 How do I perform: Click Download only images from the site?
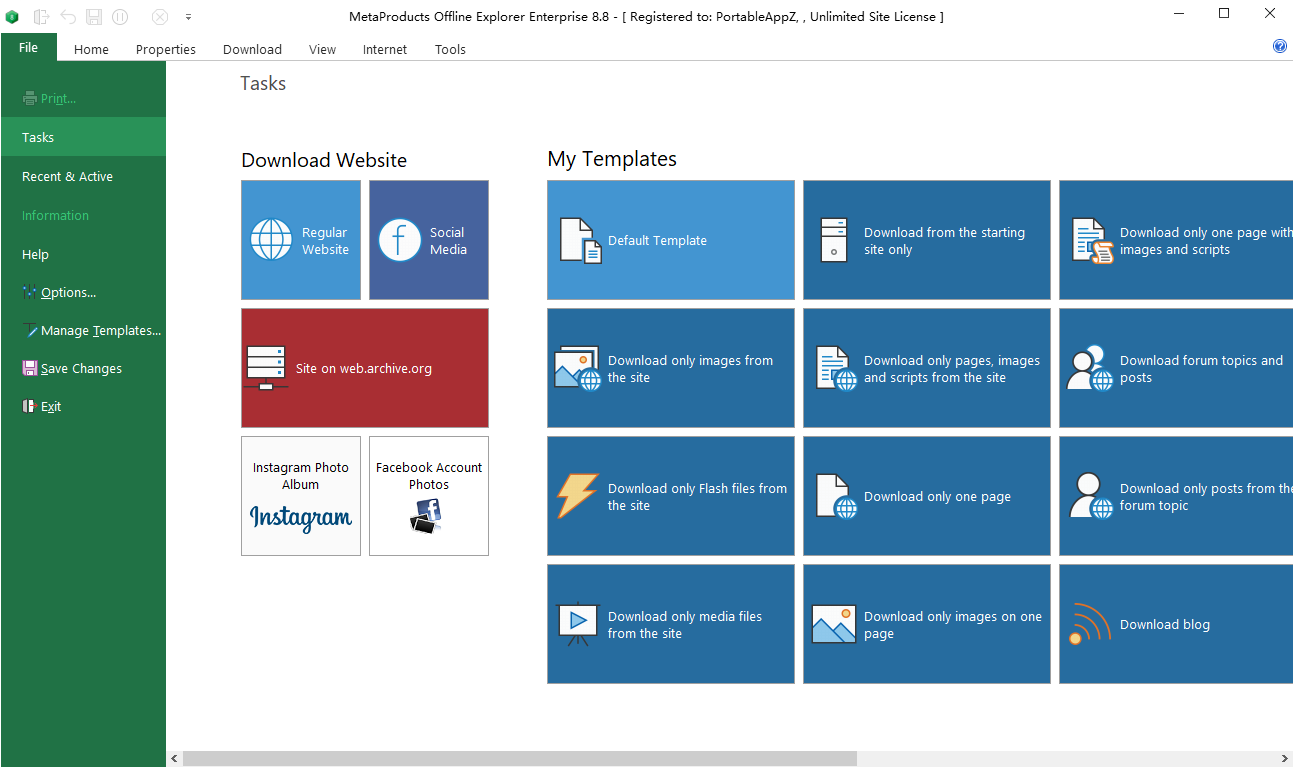(x=671, y=368)
